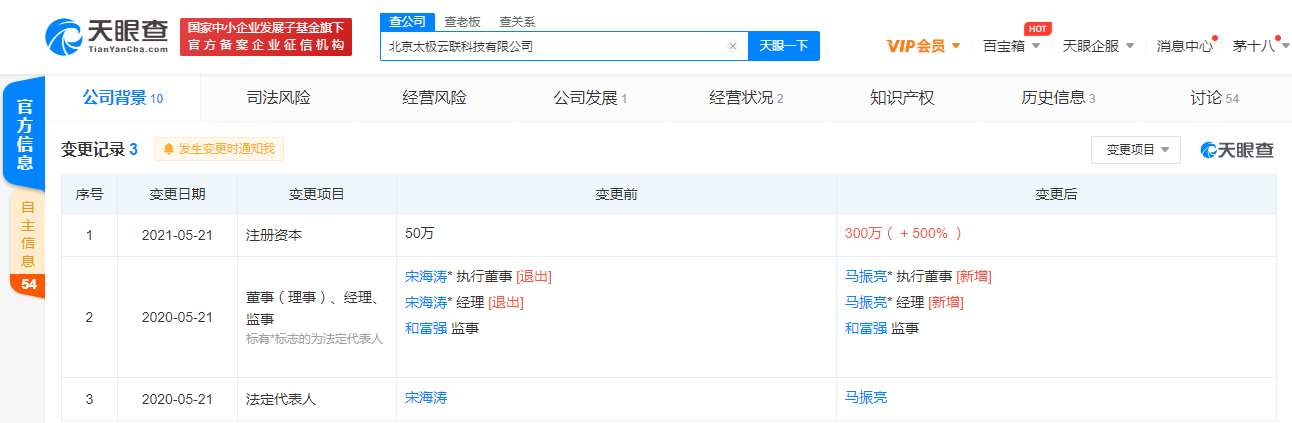Click the 变更项目 column header
This screenshot has width=1292, height=423.
[317, 194]
